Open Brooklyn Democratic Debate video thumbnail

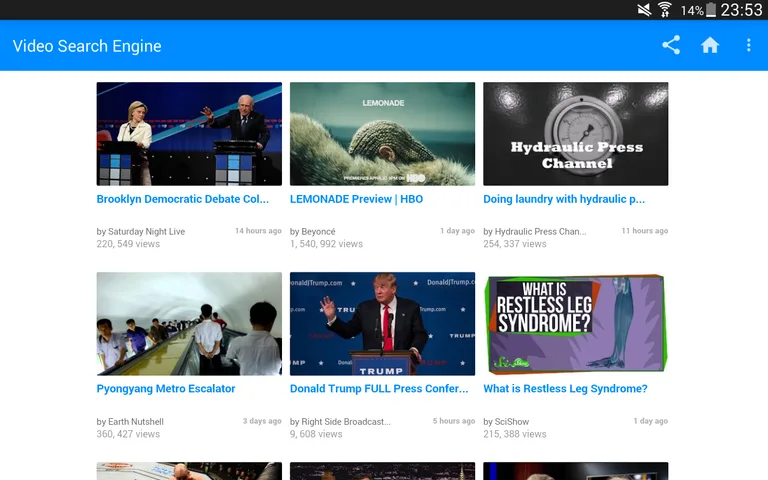(189, 134)
